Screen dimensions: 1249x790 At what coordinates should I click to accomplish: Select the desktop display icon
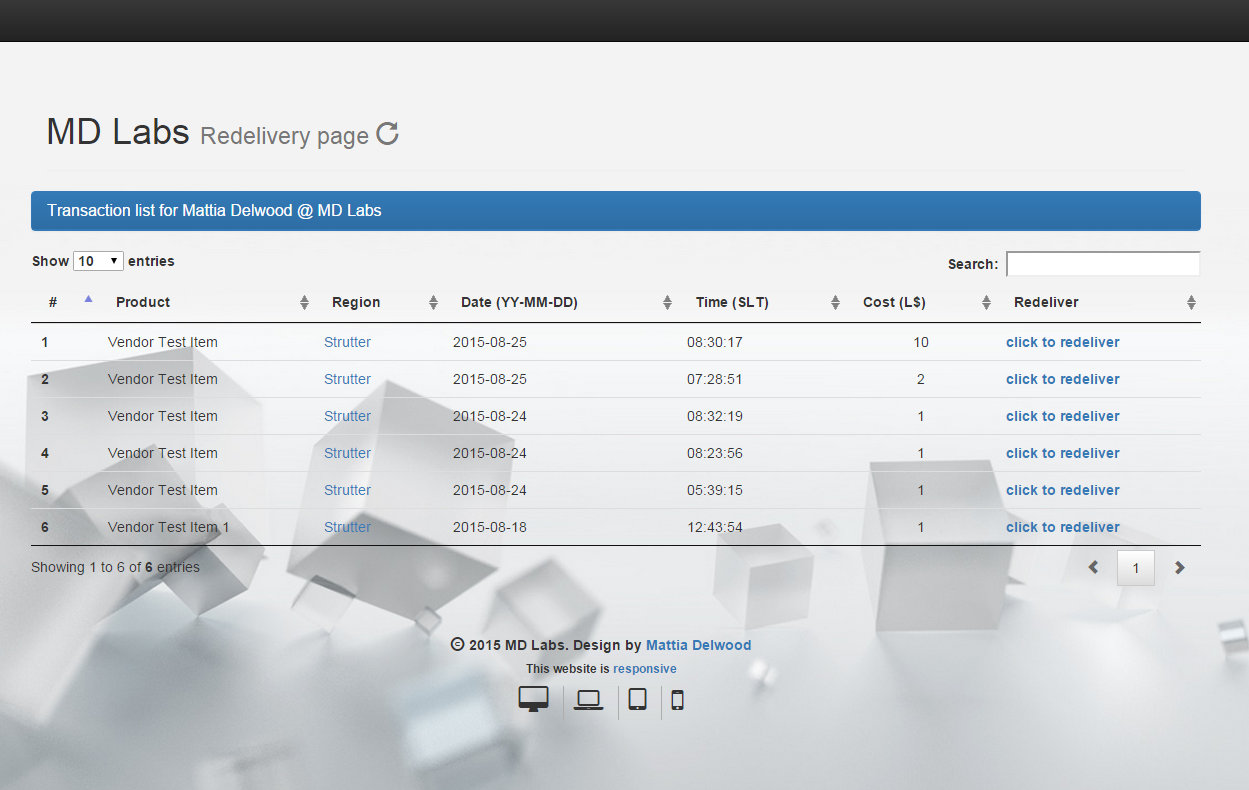tap(533, 698)
